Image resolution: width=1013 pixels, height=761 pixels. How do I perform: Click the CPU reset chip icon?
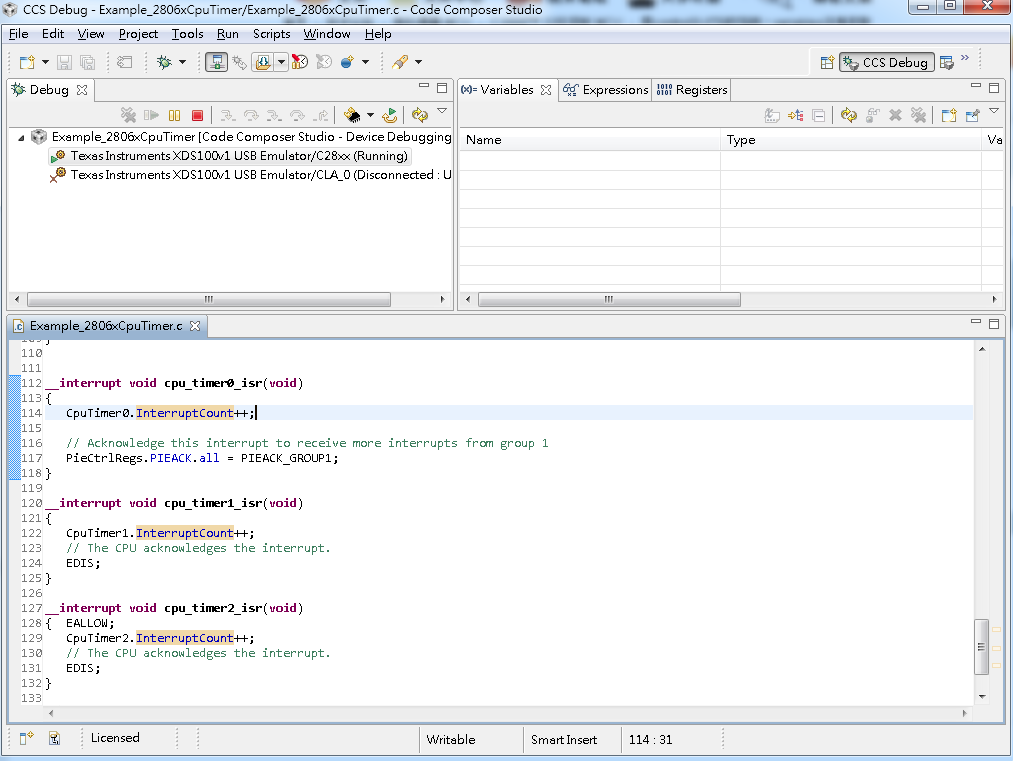(x=352, y=116)
